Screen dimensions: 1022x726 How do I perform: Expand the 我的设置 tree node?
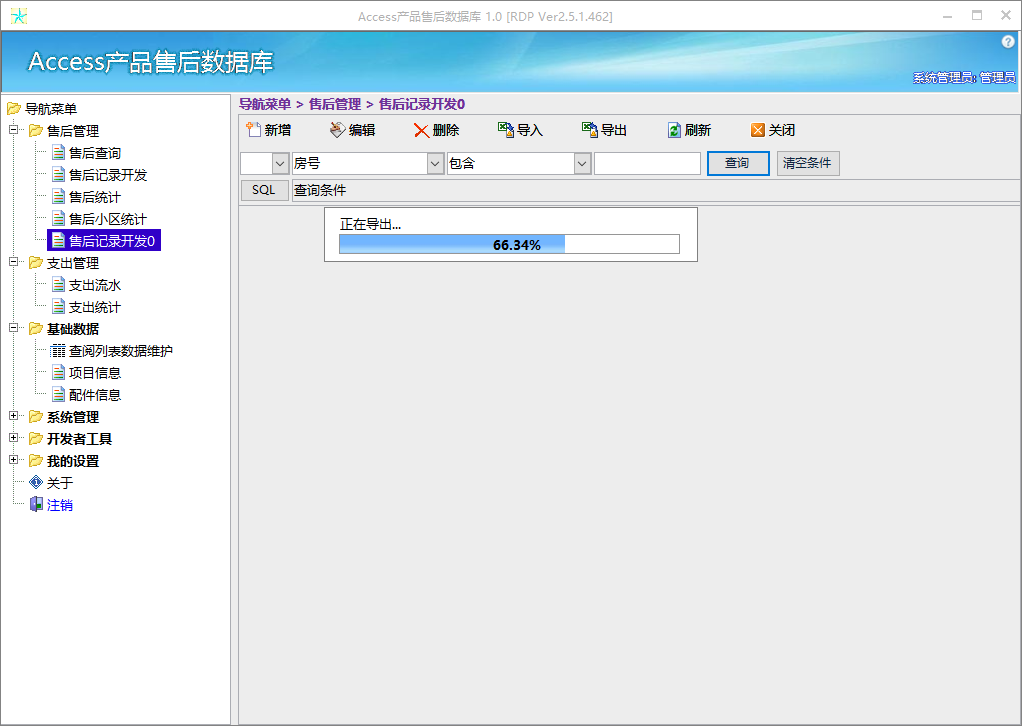point(13,460)
